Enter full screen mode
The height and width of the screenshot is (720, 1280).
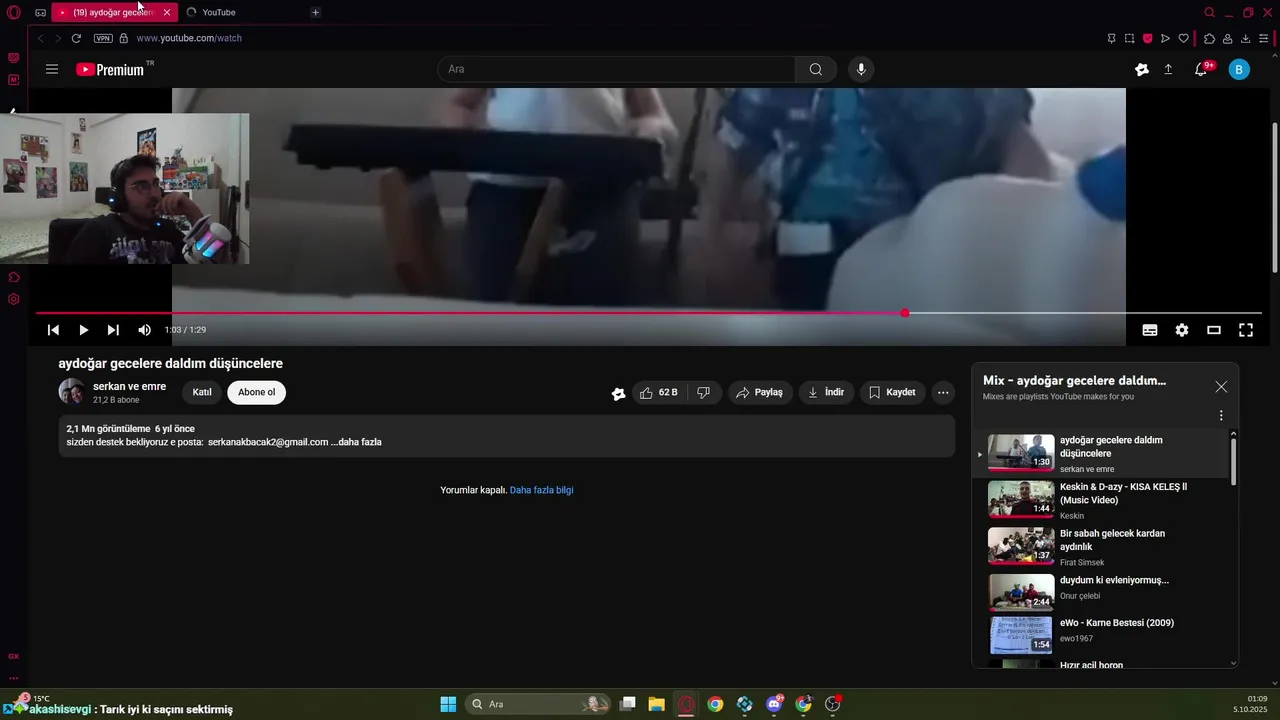tap(1246, 330)
